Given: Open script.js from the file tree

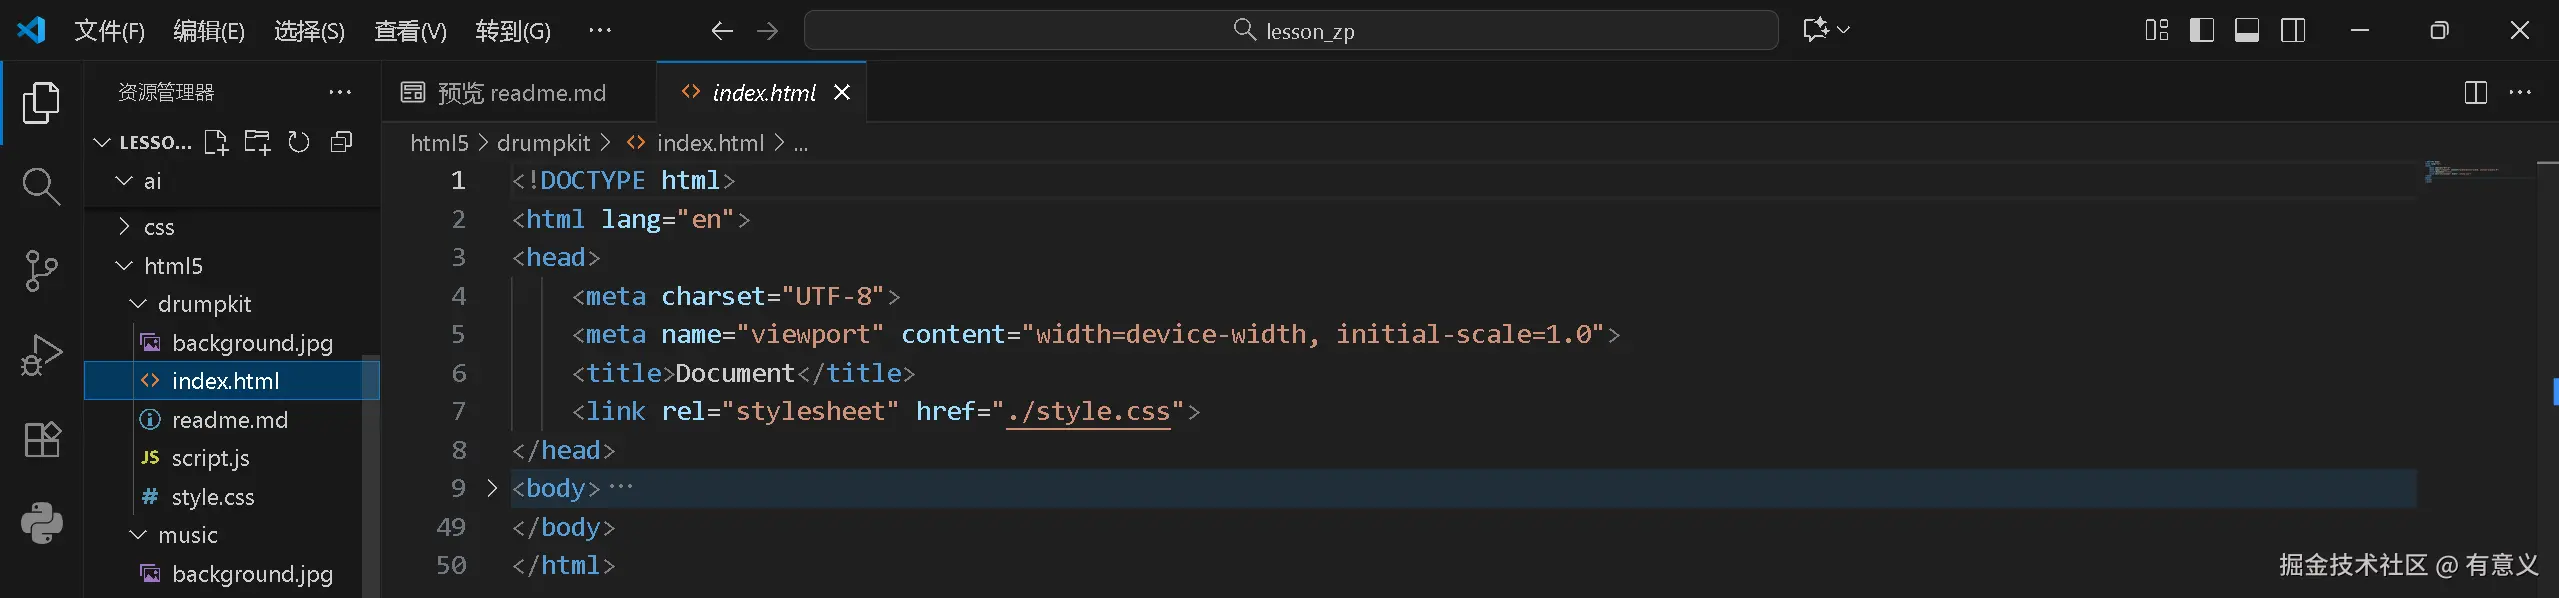Looking at the screenshot, I should (x=210, y=458).
